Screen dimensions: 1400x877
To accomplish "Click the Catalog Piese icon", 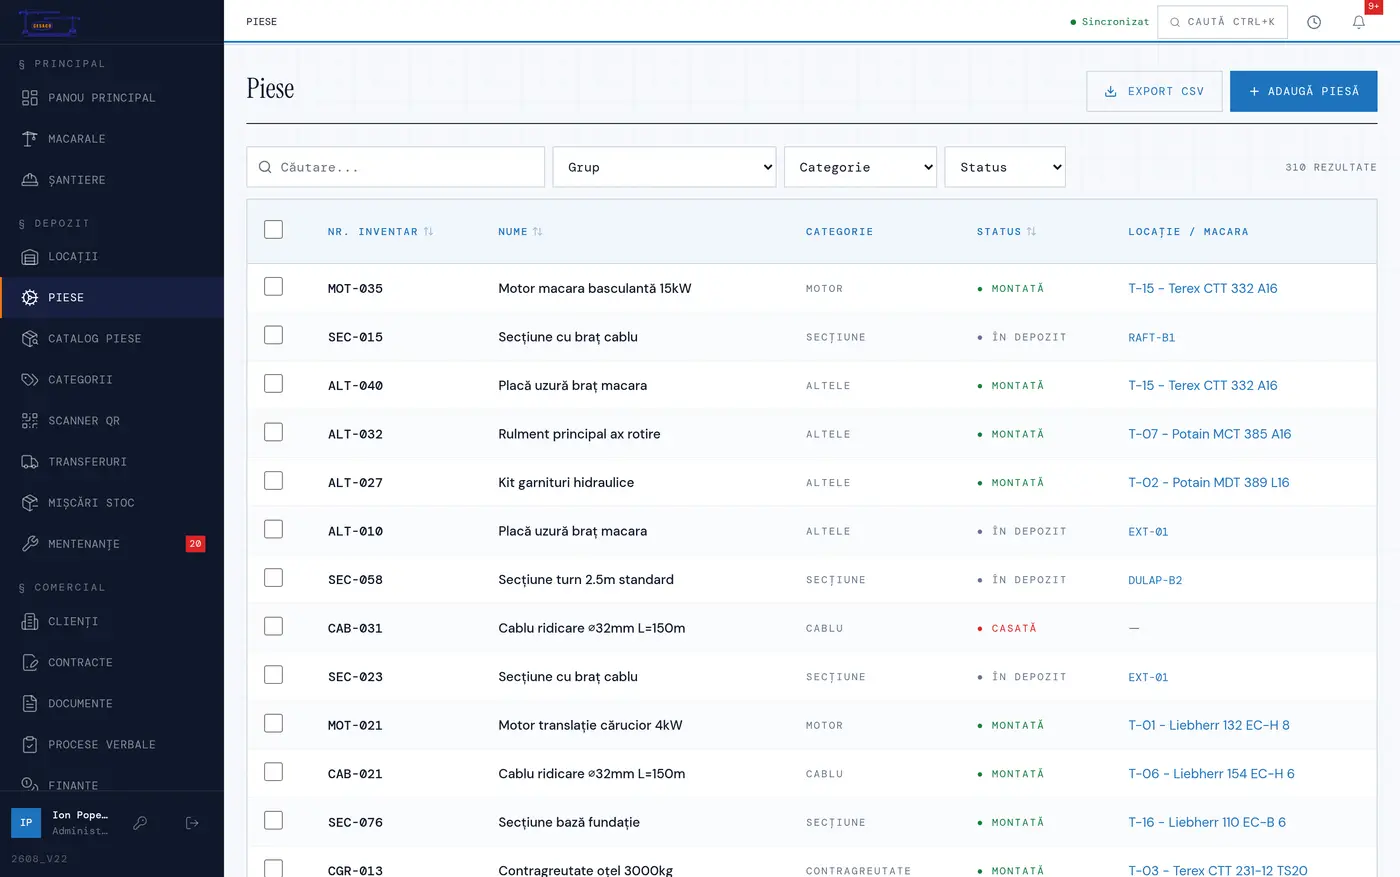I will click(x=30, y=339).
